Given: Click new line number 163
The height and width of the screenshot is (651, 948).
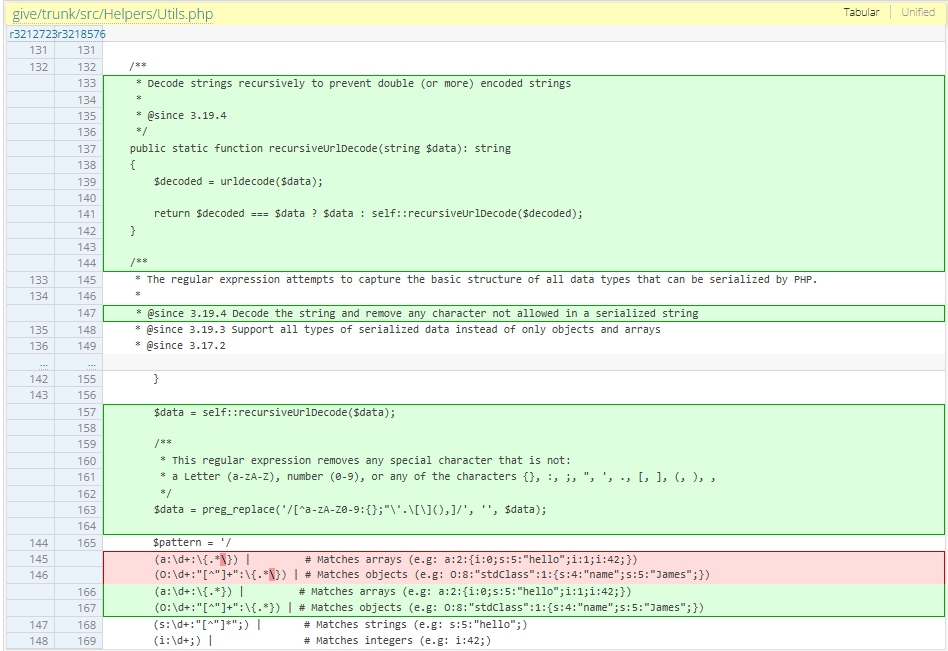Looking at the screenshot, I should (87, 510).
